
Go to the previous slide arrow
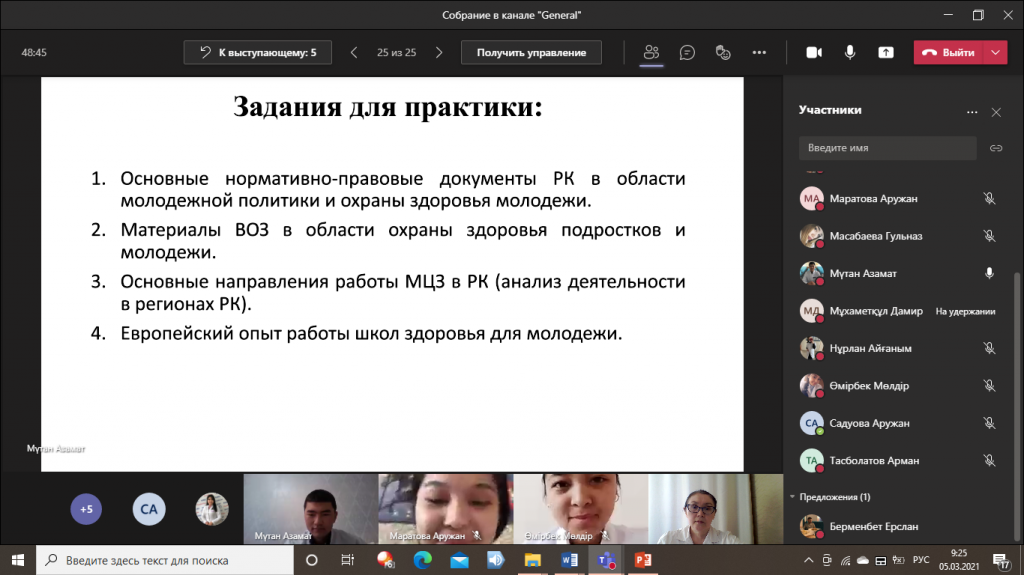354,53
